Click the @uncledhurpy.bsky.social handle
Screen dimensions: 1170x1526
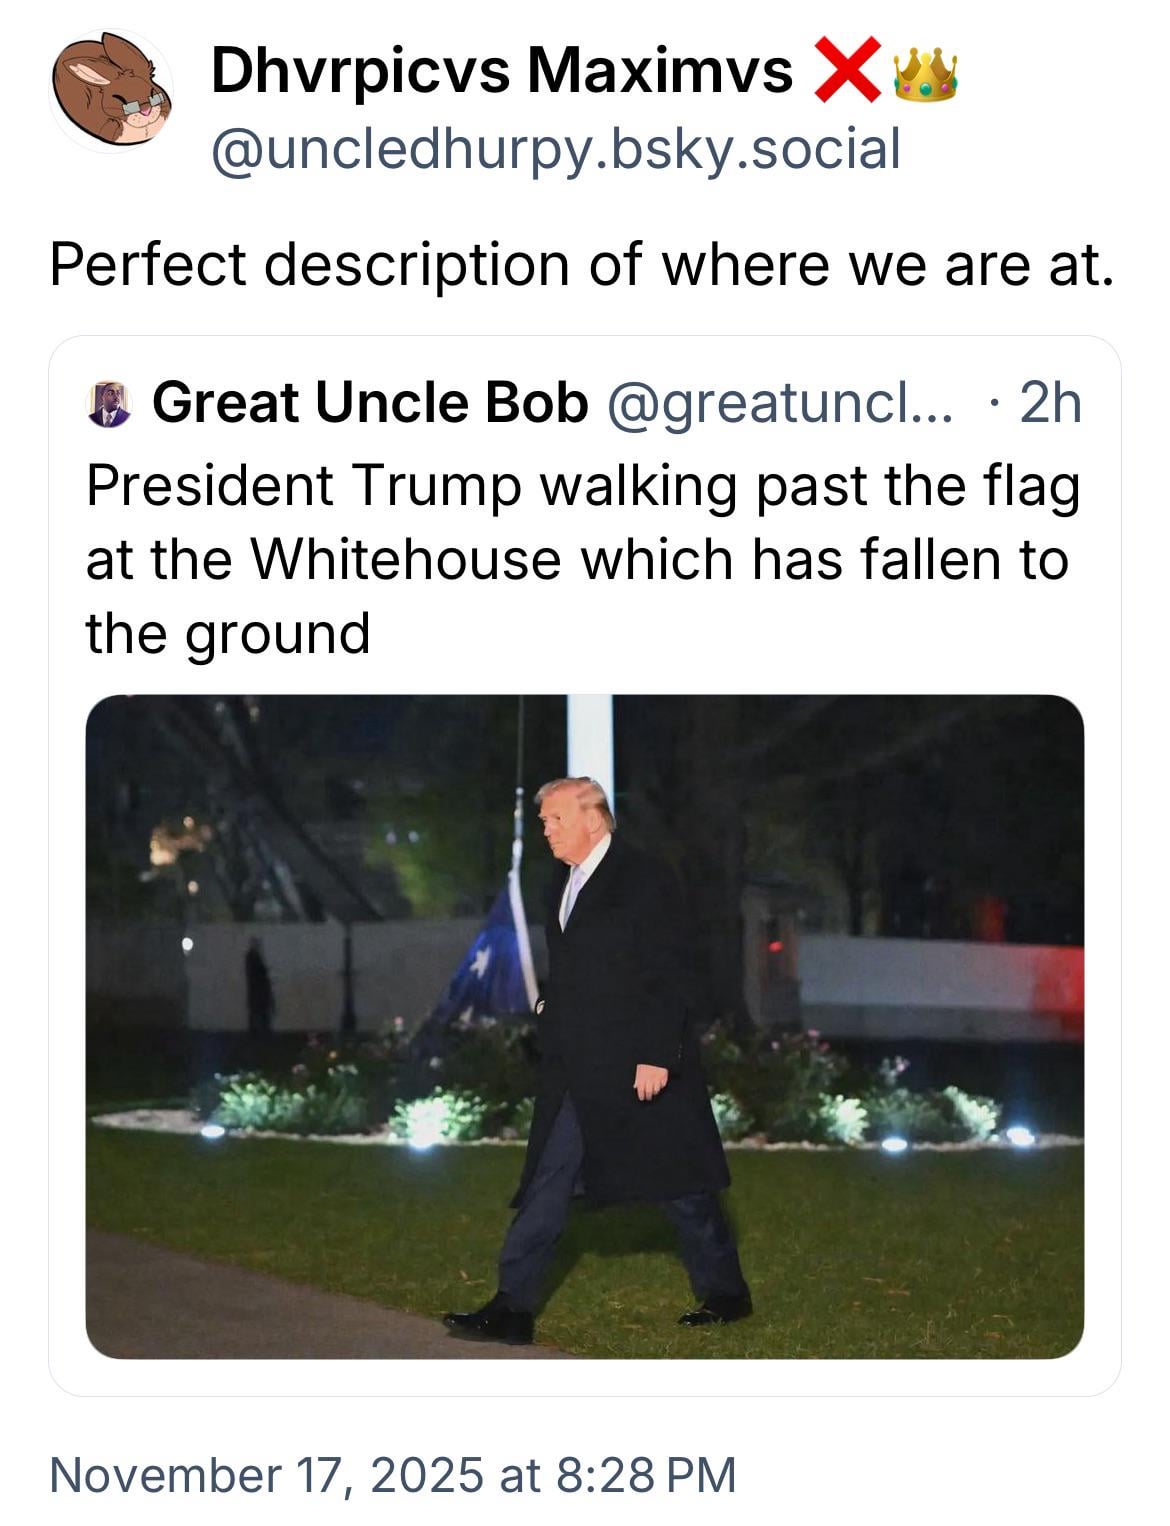tap(555, 149)
